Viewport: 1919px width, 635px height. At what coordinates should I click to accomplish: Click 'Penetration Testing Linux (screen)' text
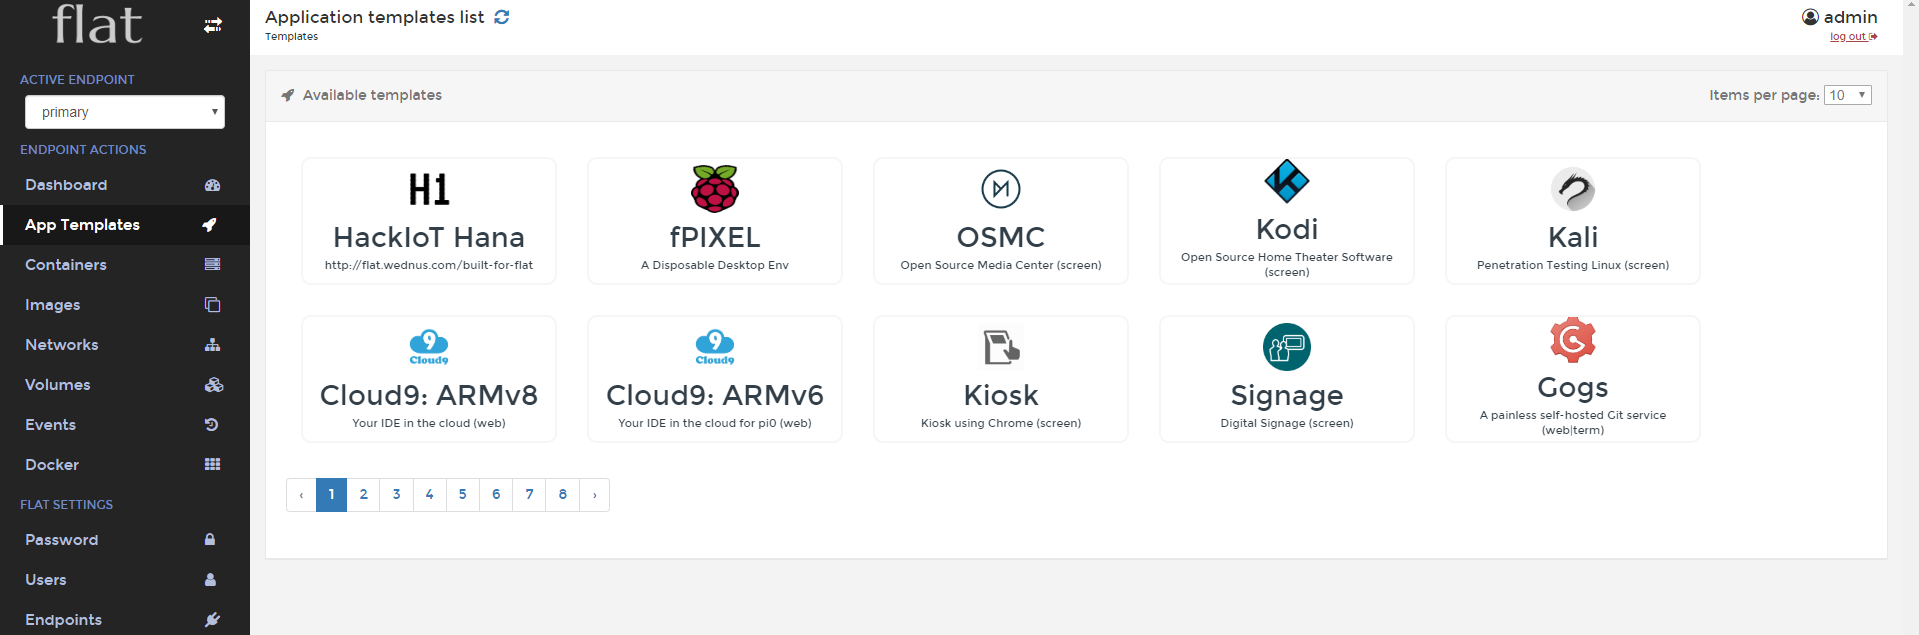[x=1573, y=265]
